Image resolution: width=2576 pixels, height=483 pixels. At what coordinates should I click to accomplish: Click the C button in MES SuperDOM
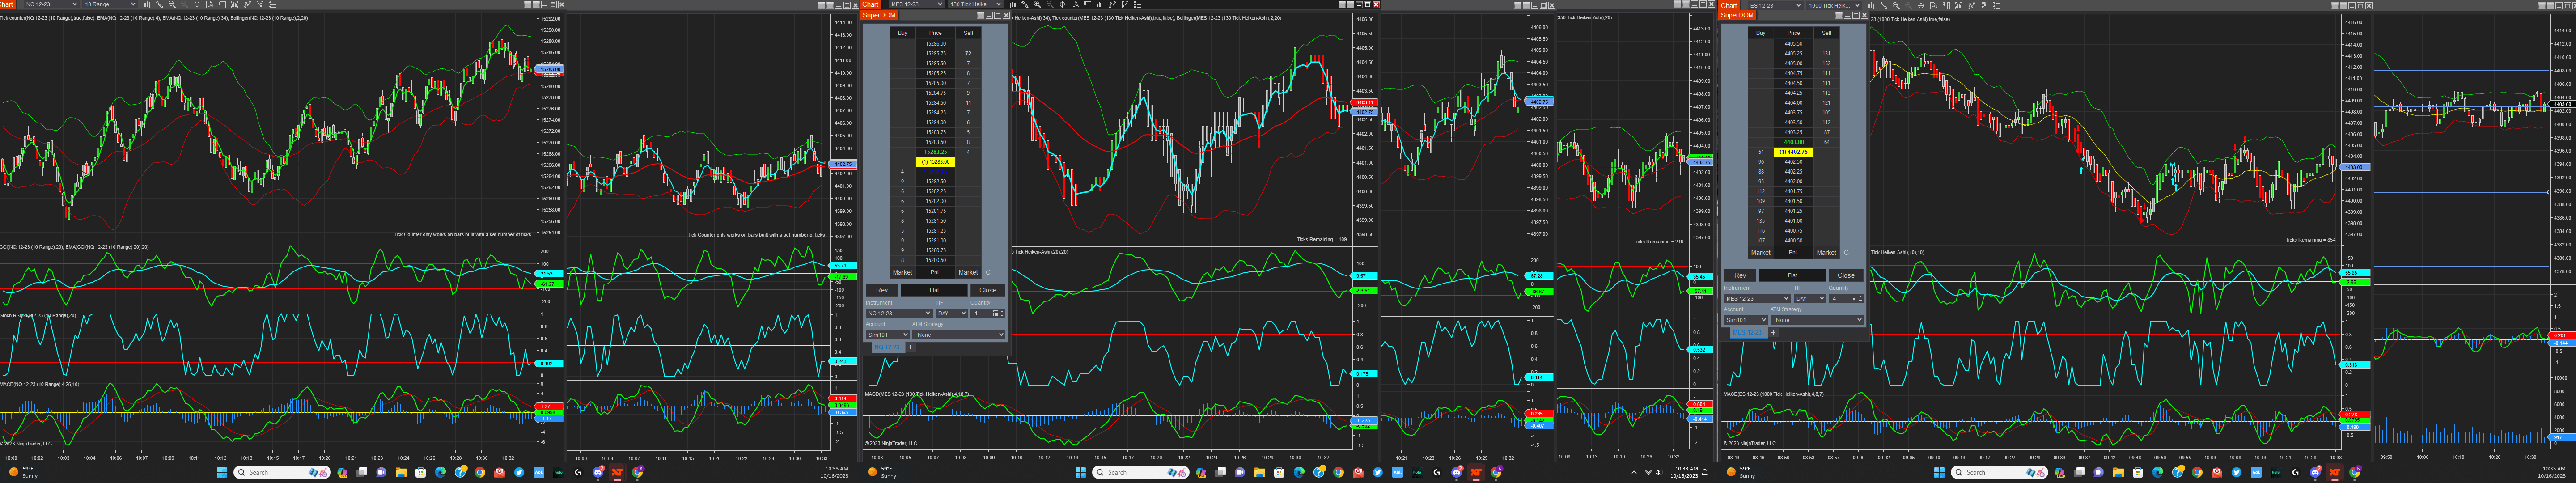coord(1846,253)
